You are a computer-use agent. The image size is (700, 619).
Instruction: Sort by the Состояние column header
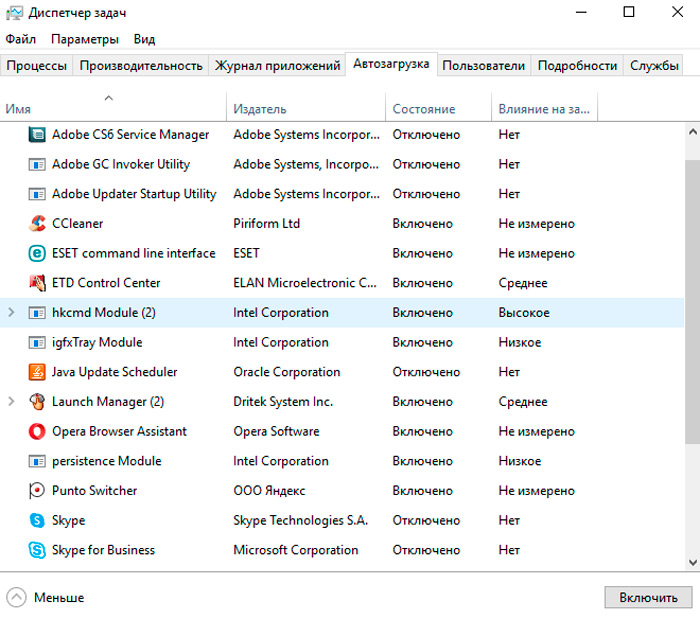click(423, 109)
